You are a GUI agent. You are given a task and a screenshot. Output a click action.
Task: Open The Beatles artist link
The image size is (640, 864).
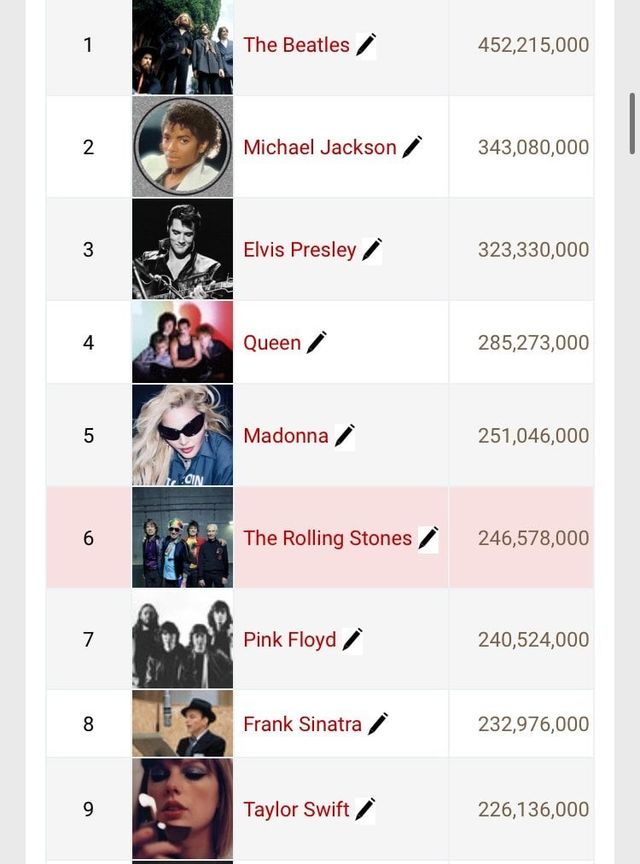[x=296, y=45]
